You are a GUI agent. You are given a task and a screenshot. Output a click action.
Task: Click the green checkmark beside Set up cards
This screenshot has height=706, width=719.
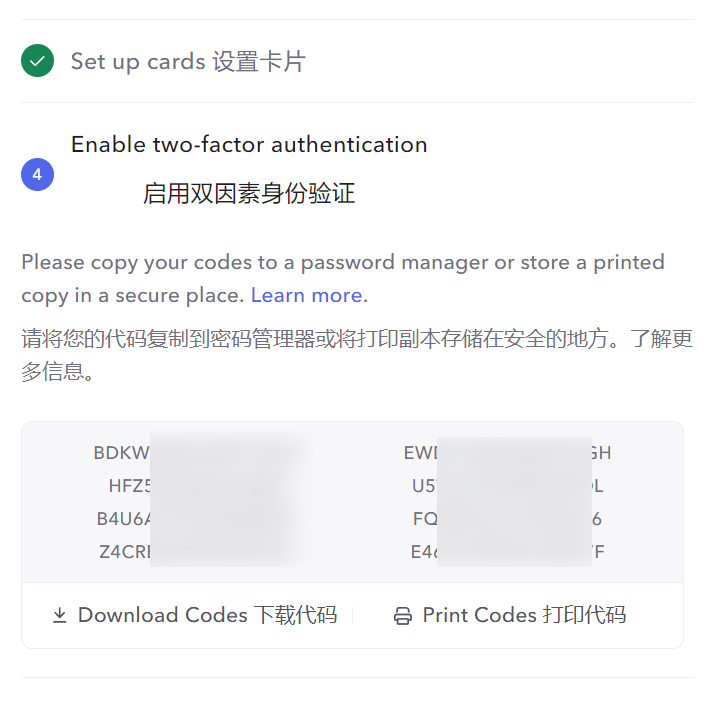tap(37, 62)
